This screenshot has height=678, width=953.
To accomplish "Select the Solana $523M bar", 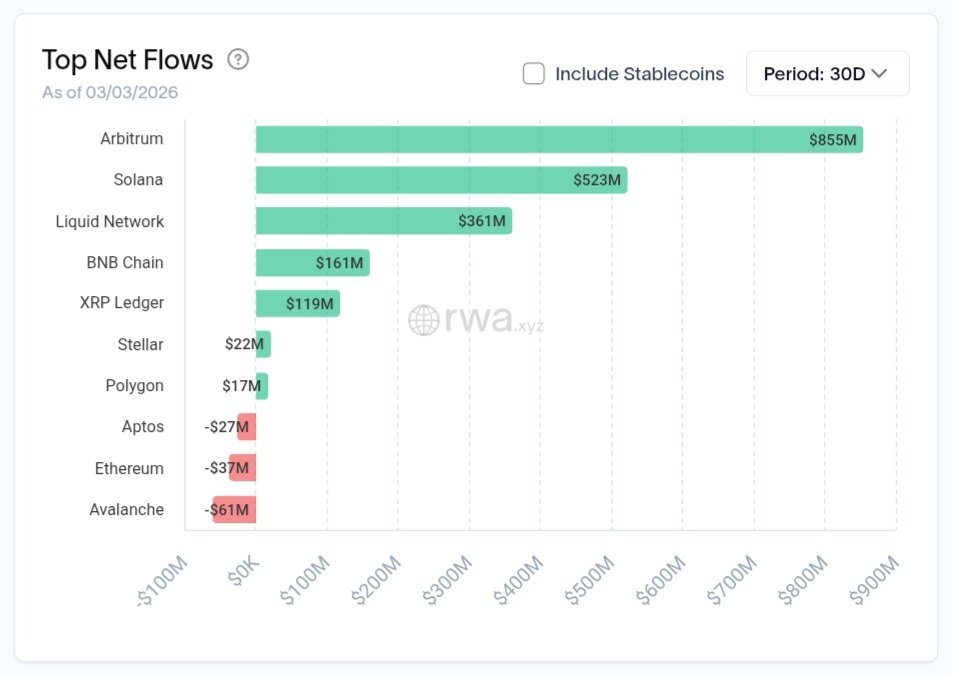I will (440, 180).
